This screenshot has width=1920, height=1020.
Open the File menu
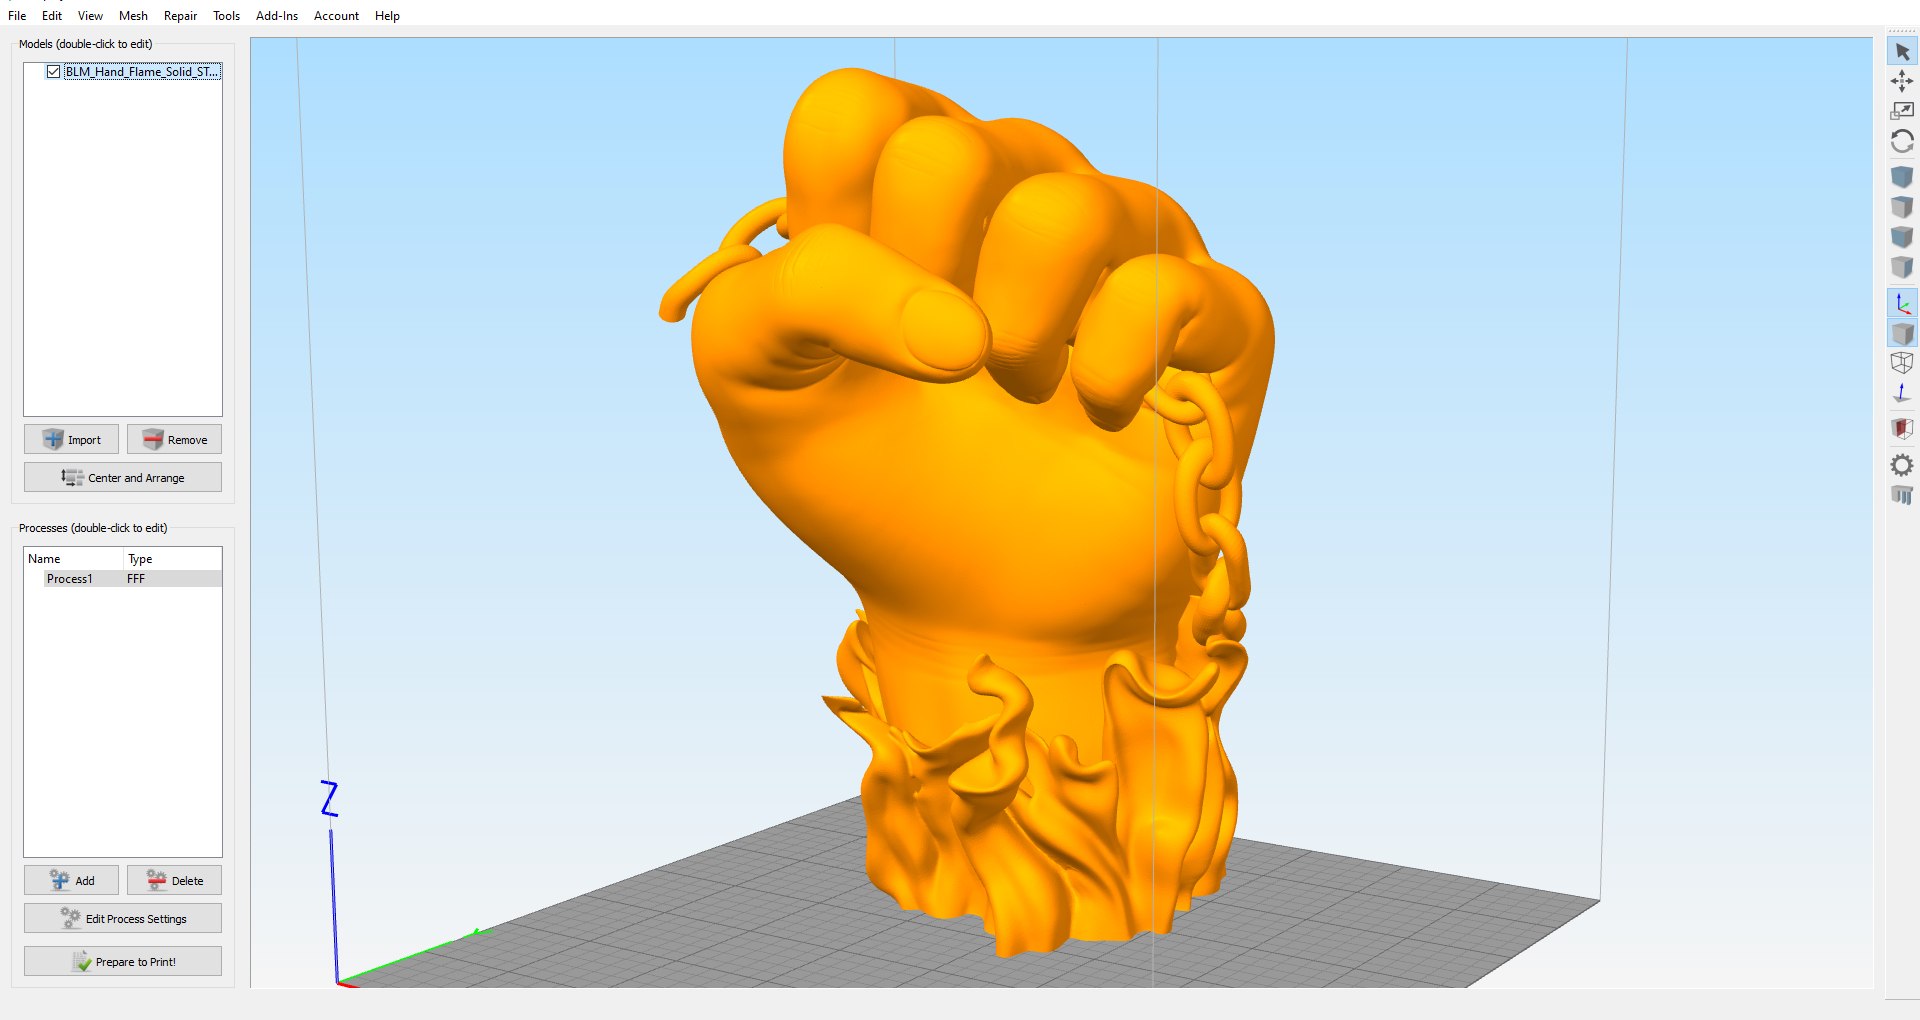[17, 16]
